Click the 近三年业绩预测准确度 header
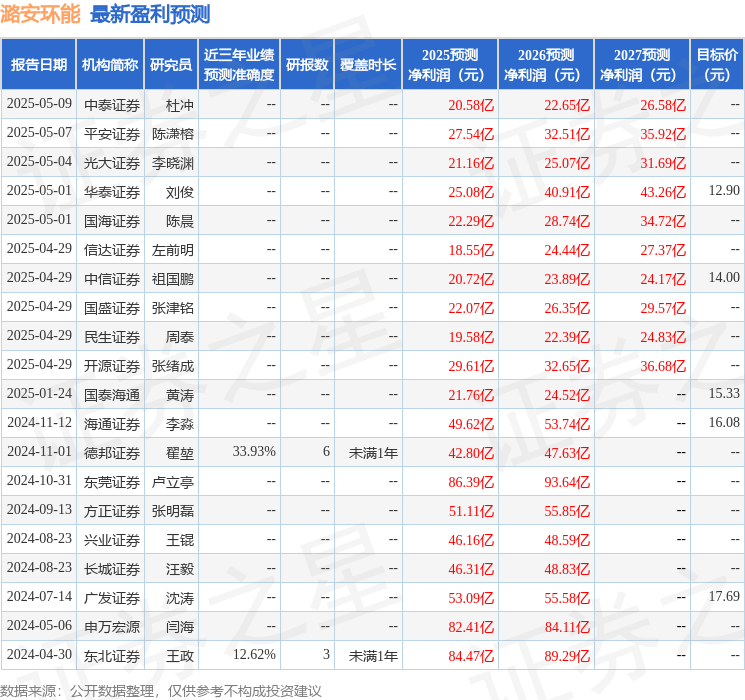The image size is (745, 700). click(x=239, y=65)
